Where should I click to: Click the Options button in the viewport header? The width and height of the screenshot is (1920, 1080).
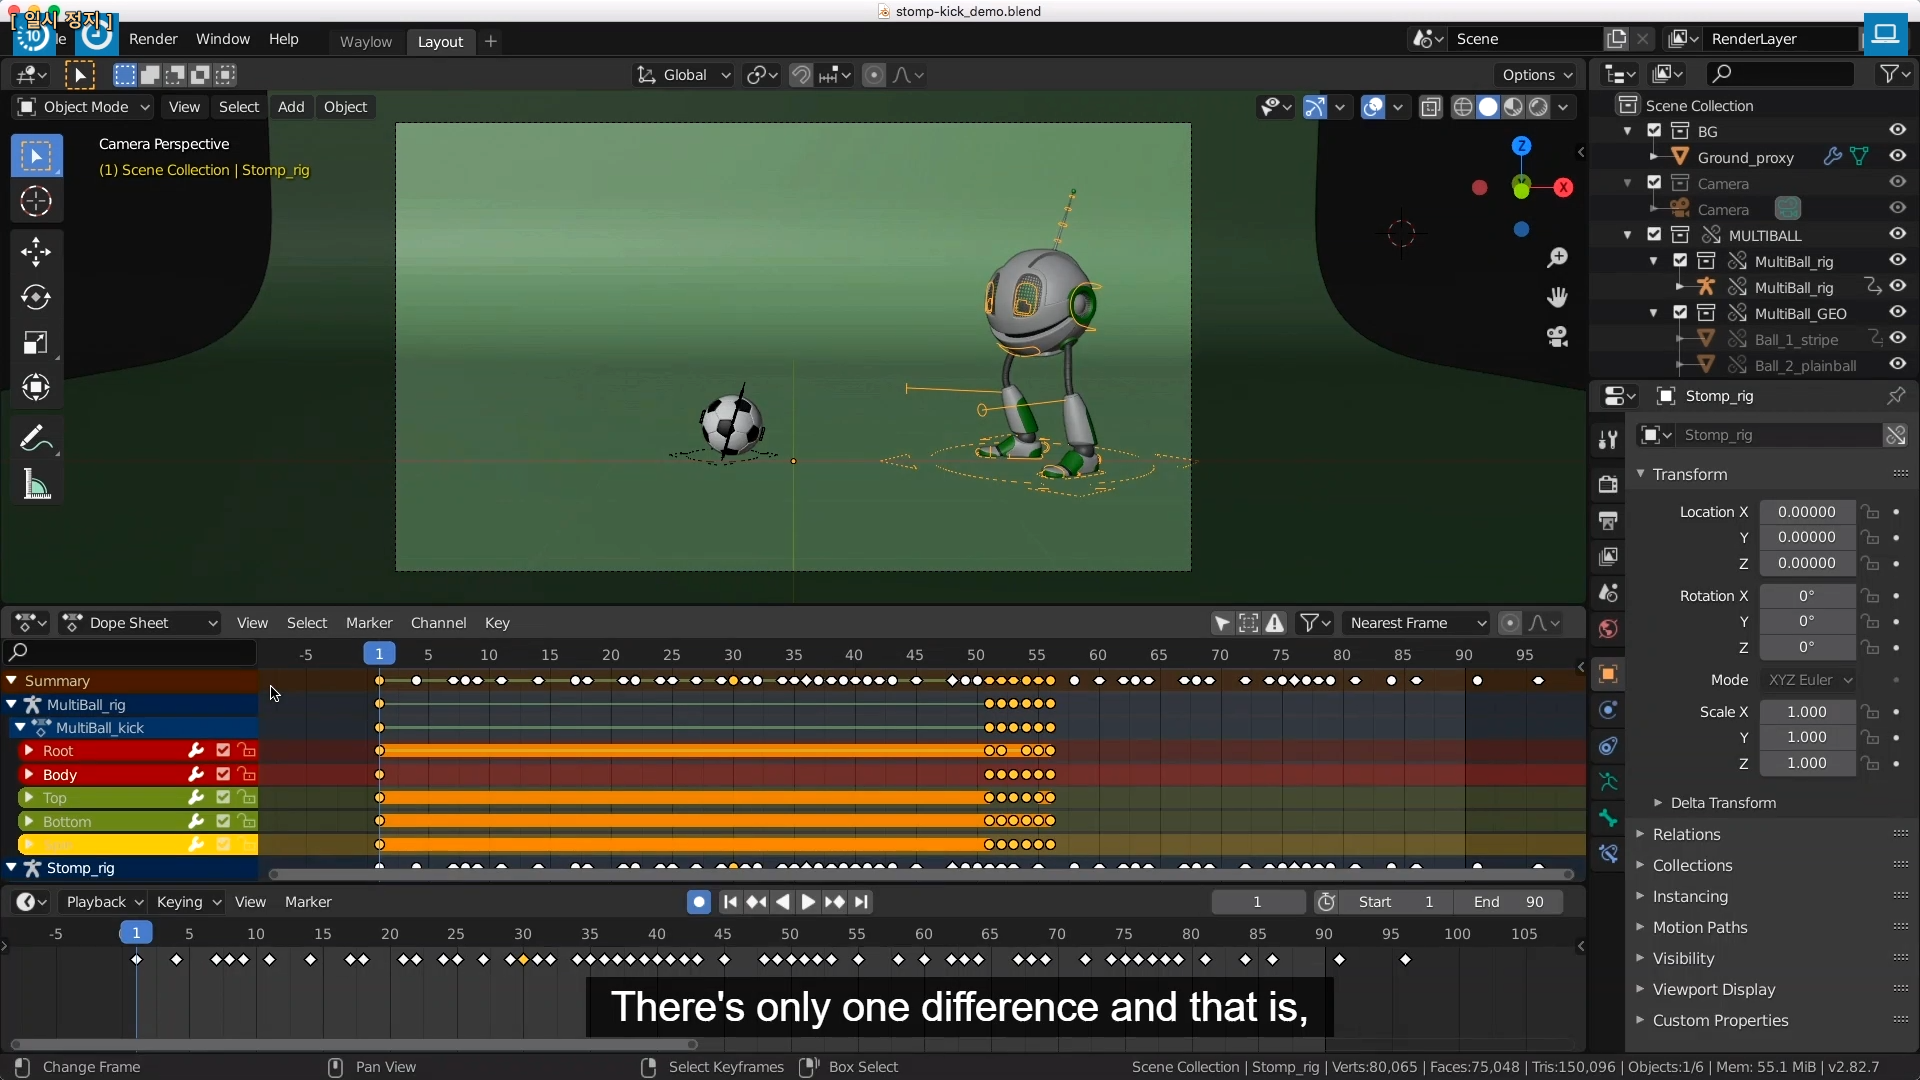1536,75
